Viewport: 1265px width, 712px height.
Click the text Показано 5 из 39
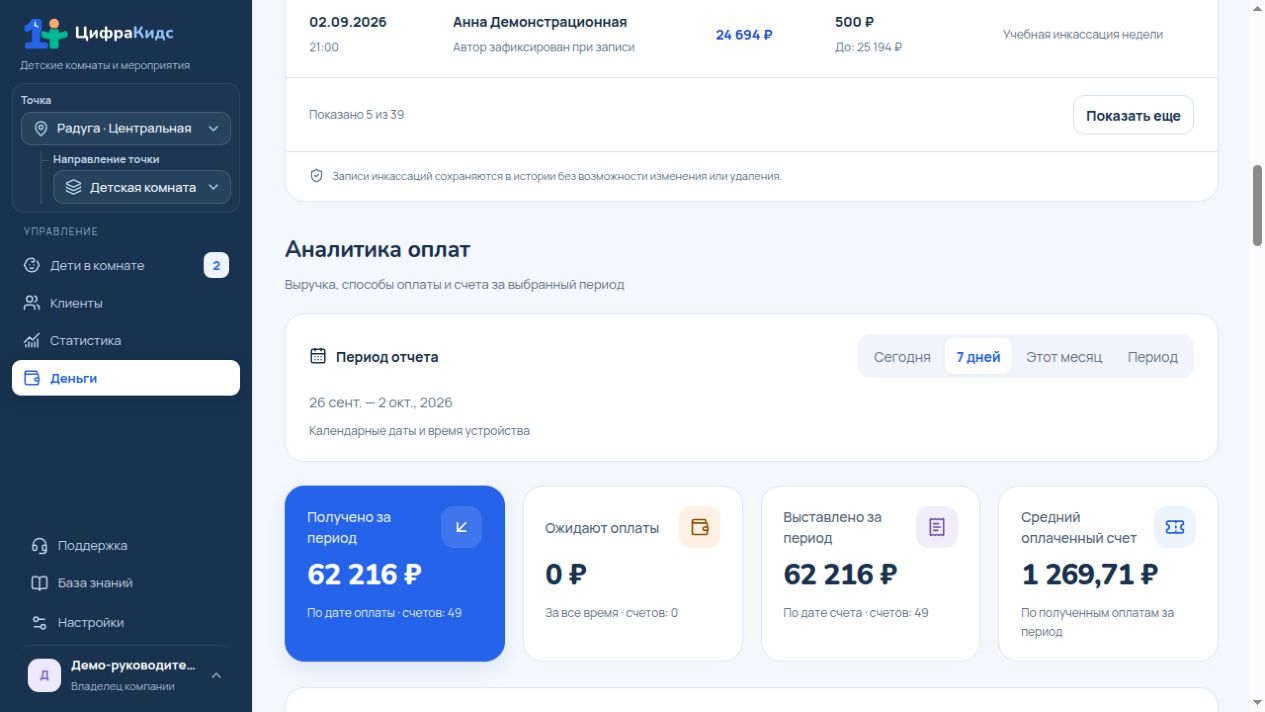pyautogui.click(x=357, y=114)
